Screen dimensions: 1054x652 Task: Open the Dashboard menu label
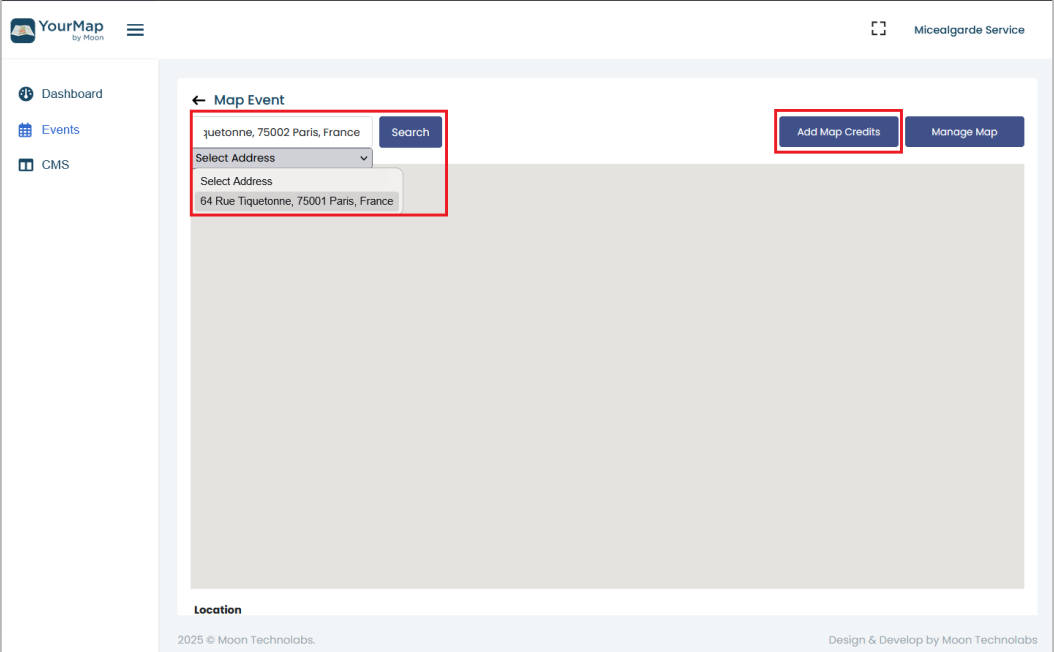coord(72,94)
